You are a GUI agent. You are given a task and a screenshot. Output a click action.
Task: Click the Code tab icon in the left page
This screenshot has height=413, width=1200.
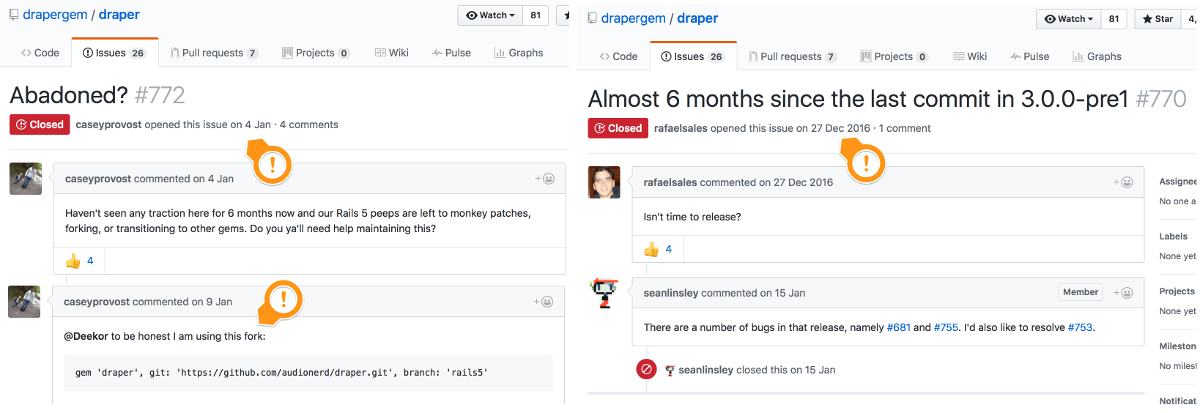point(25,53)
